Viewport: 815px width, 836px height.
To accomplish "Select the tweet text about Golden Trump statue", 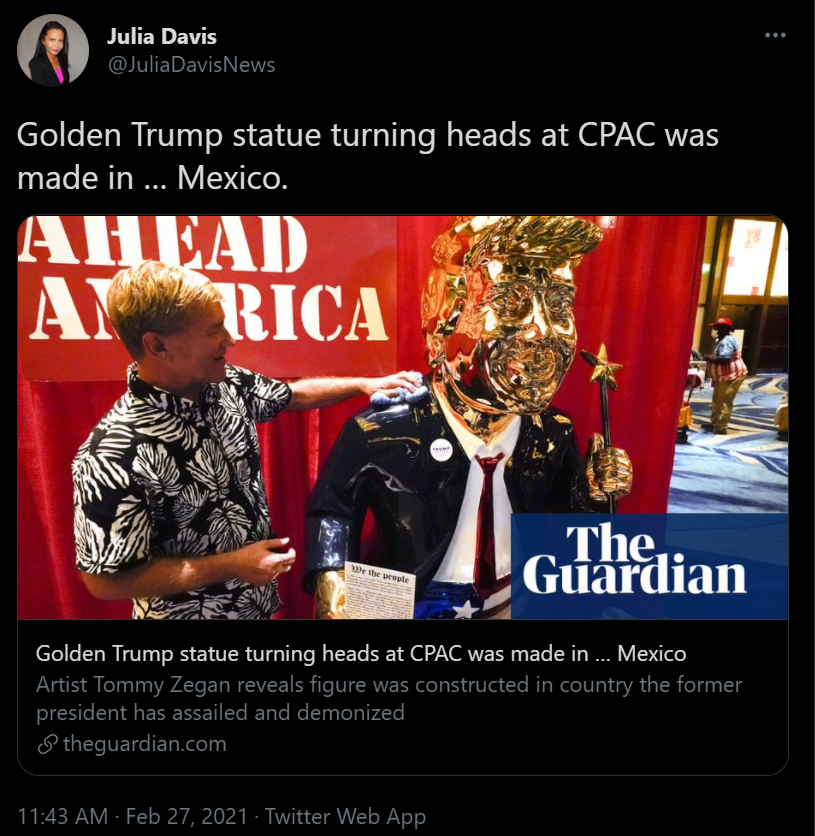I will pyautogui.click(x=368, y=156).
